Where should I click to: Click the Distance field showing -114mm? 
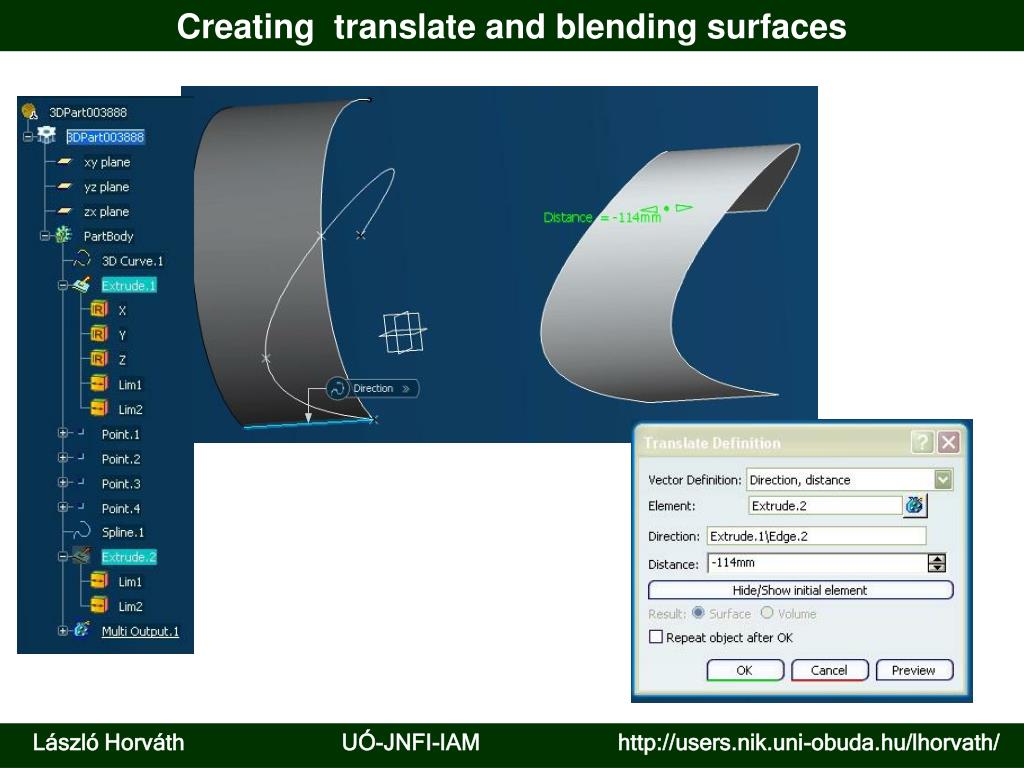pos(818,563)
